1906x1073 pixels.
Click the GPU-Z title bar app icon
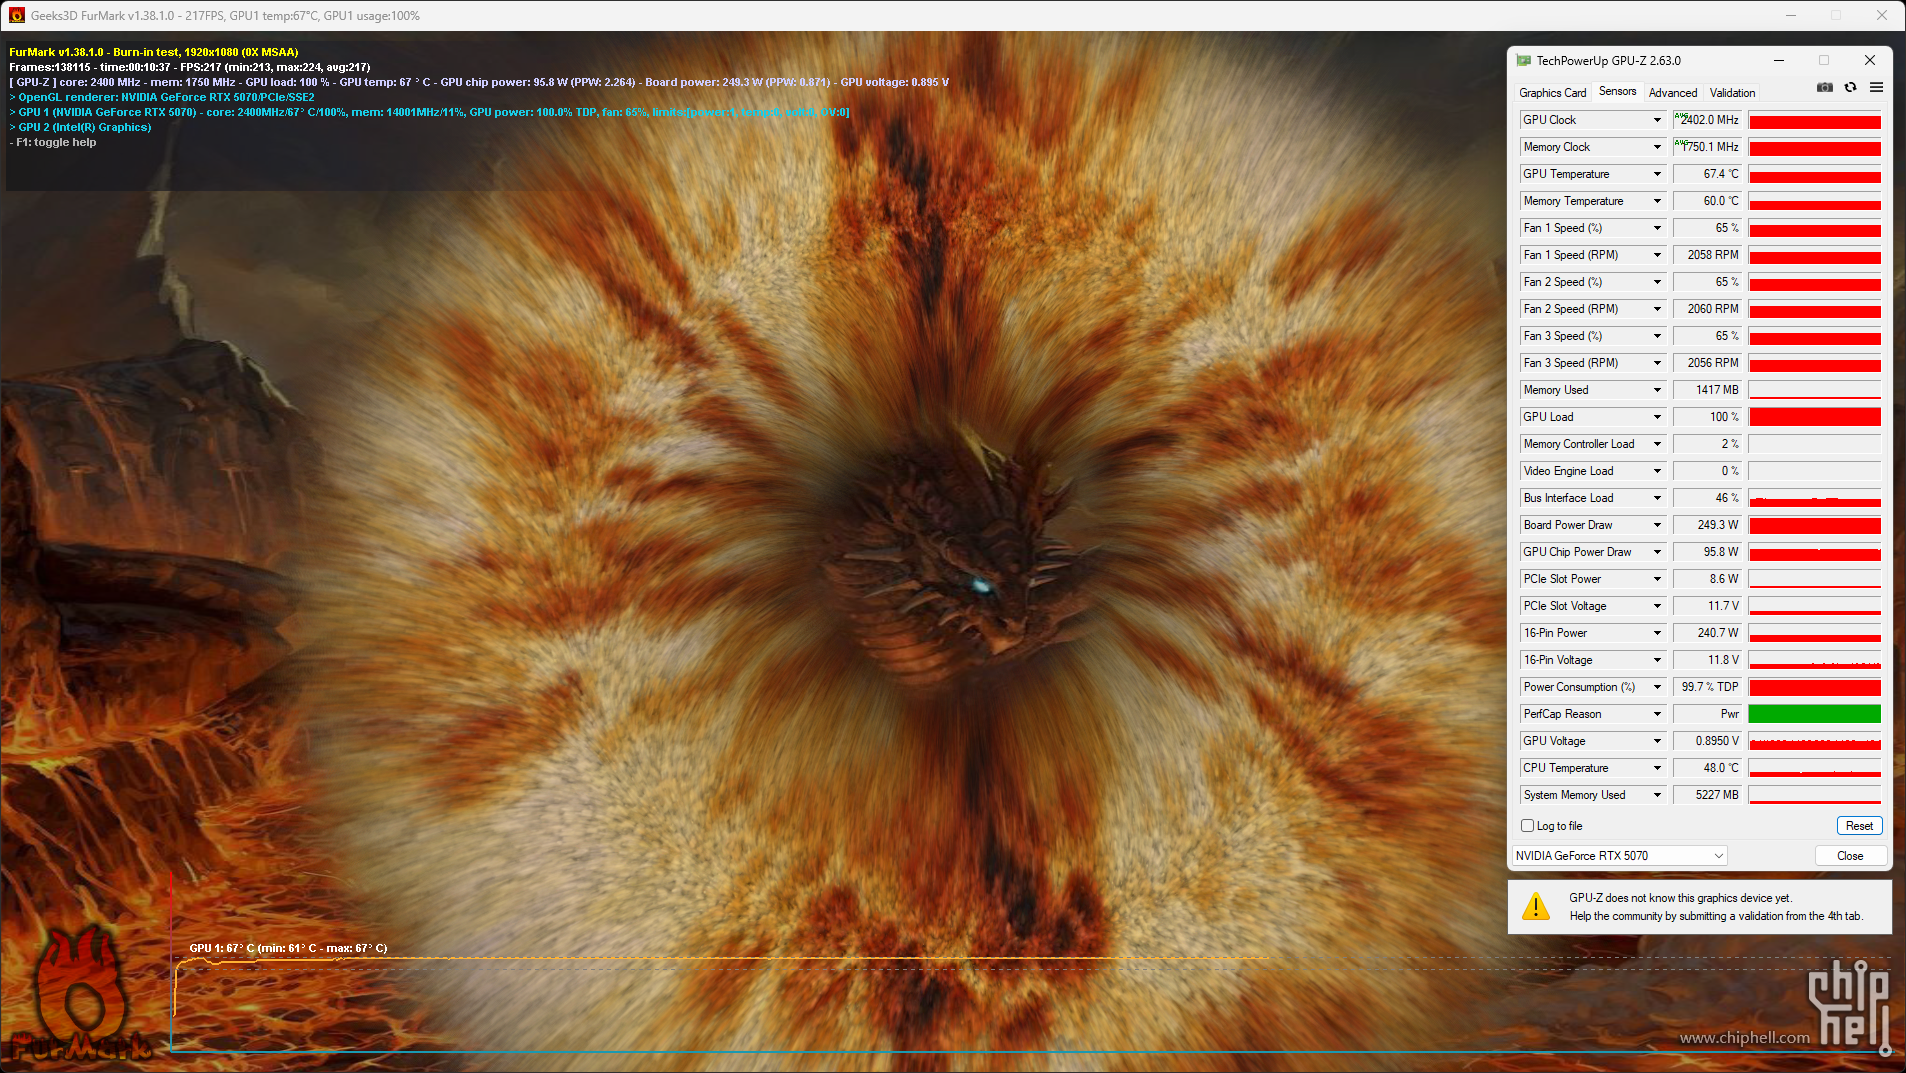[x=1523, y=61]
